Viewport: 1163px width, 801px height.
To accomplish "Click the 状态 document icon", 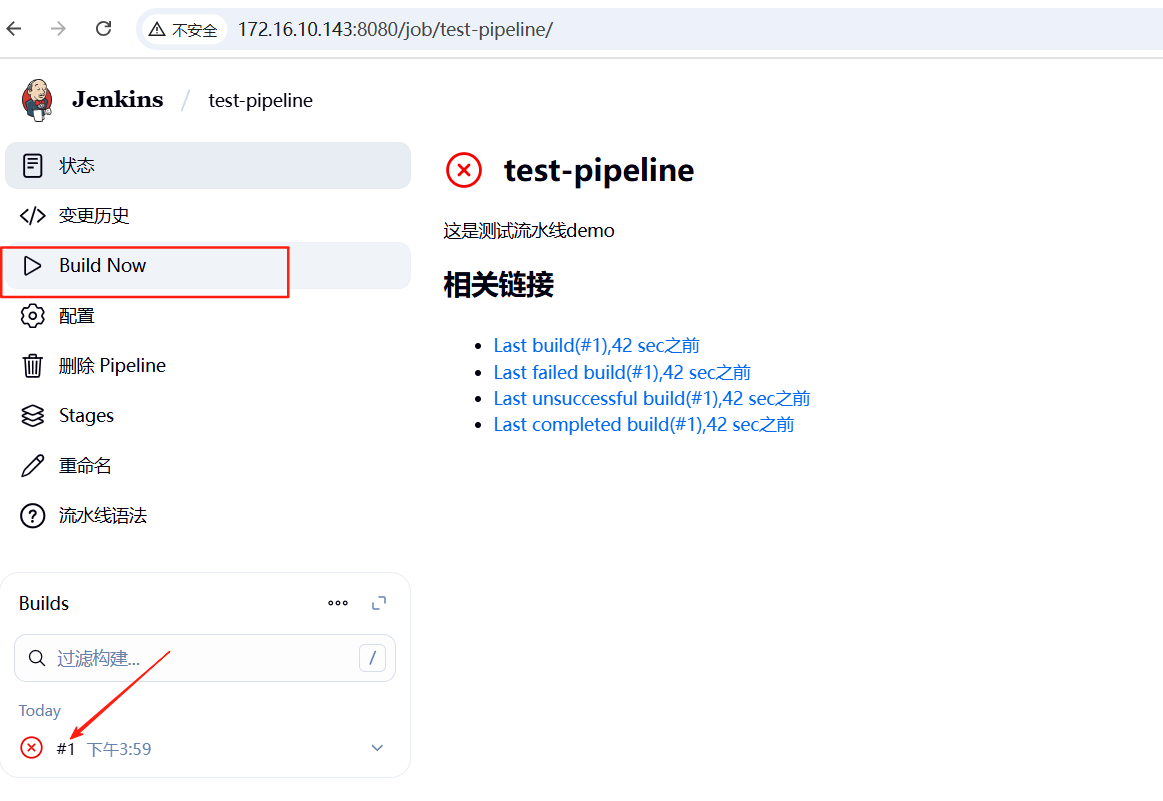I will click(33, 165).
